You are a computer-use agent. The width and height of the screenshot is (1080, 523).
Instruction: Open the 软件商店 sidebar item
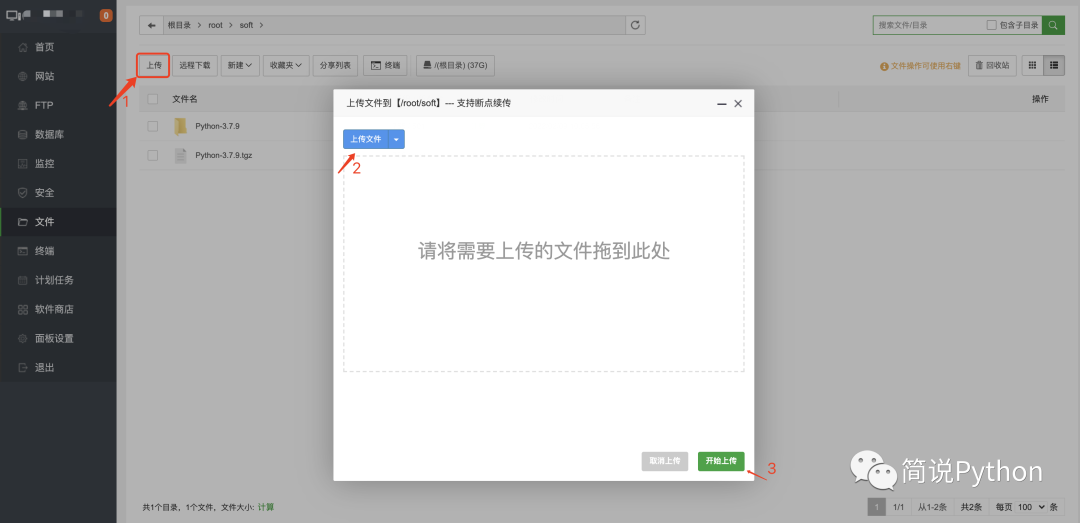tap(58, 309)
